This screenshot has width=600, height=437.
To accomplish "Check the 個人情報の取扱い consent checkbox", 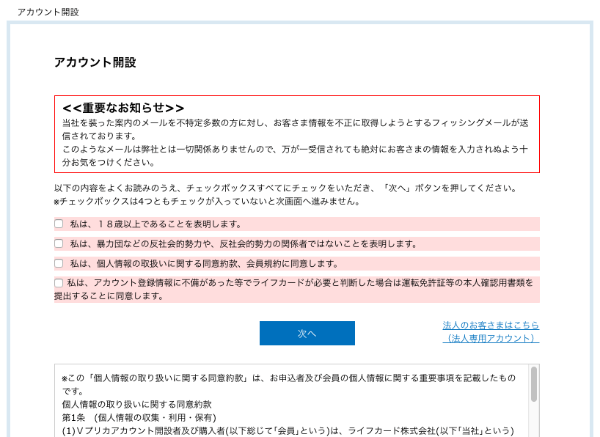I will point(59,263).
